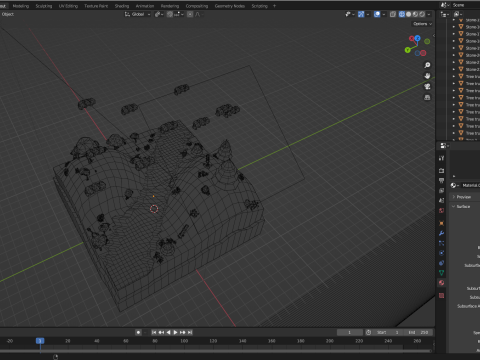Open the Physics properties tab
480x360 pixels.
coord(441,253)
